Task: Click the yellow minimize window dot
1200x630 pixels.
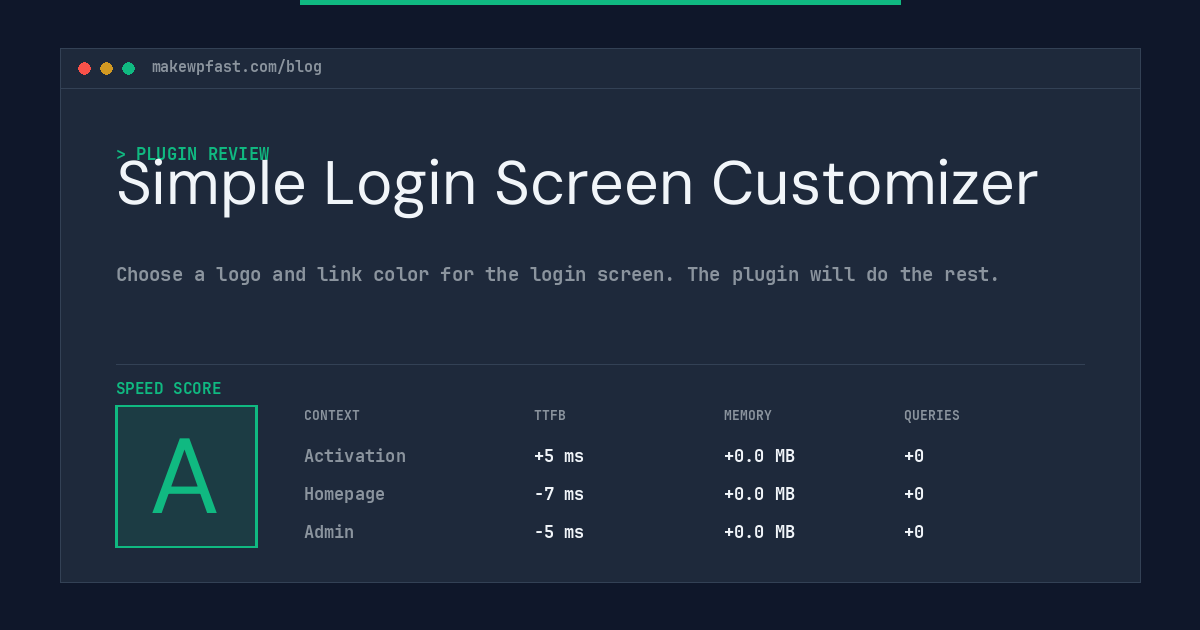Action: 106,68
